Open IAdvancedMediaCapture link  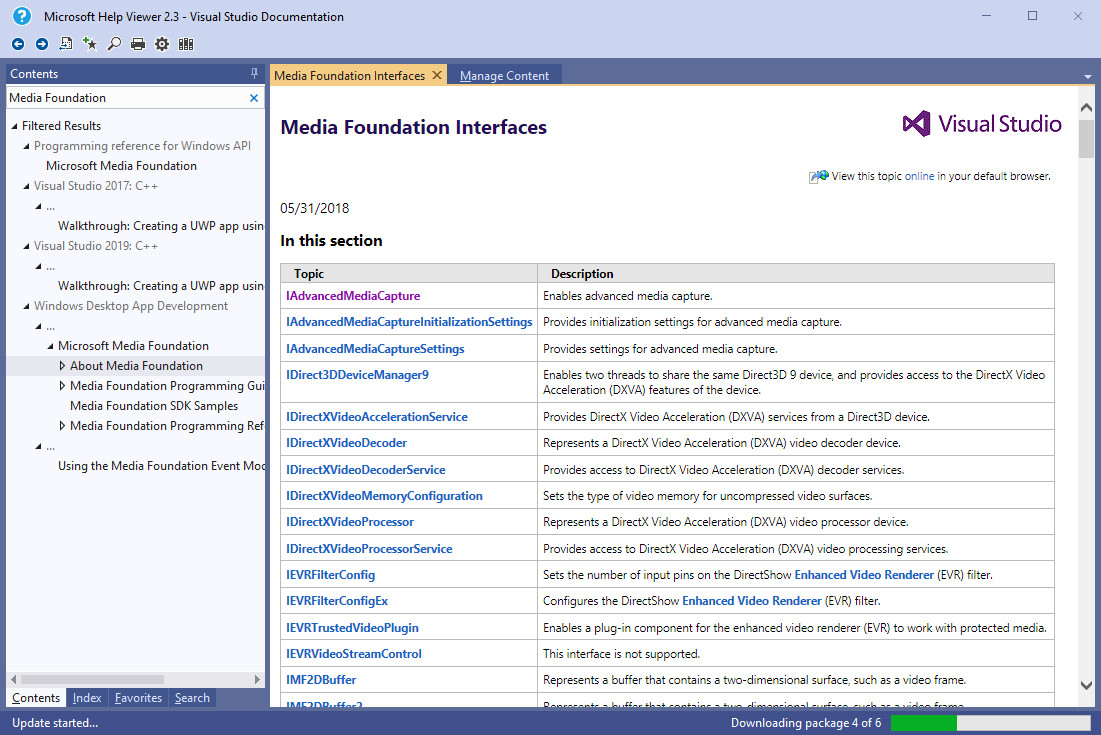[x=353, y=296]
